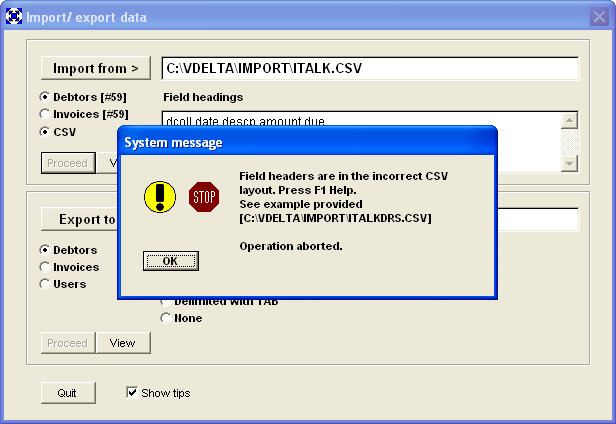Screen dimensions: 616x424
Task: Click the View button in export section
Action: pos(123,343)
